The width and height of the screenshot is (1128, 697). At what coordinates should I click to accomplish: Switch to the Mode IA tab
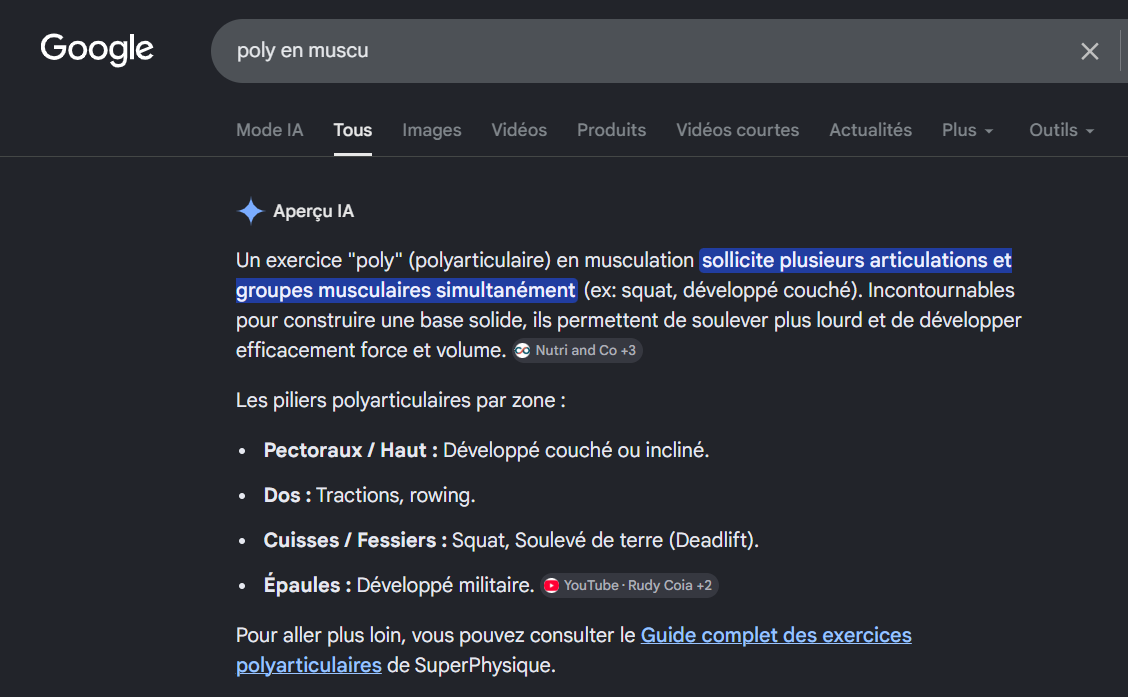click(270, 130)
